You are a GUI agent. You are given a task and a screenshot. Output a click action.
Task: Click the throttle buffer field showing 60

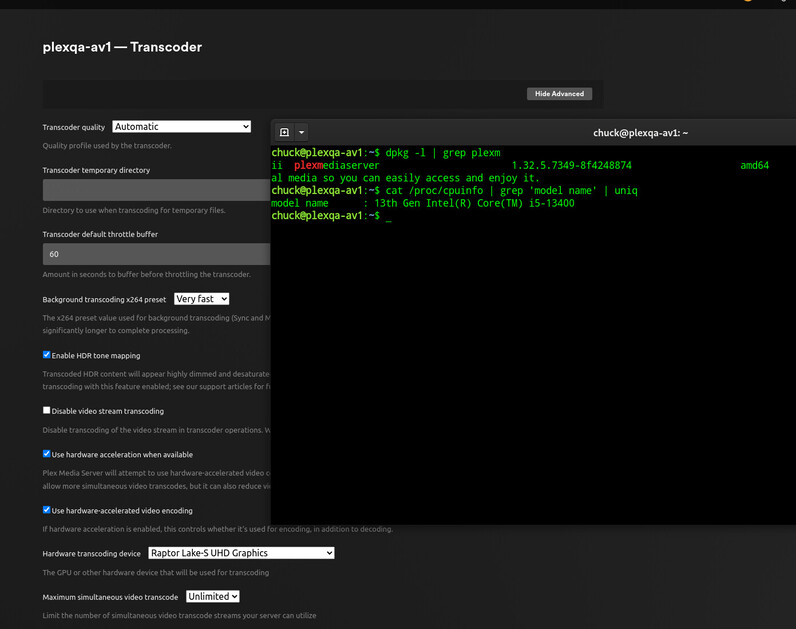[156, 254]
